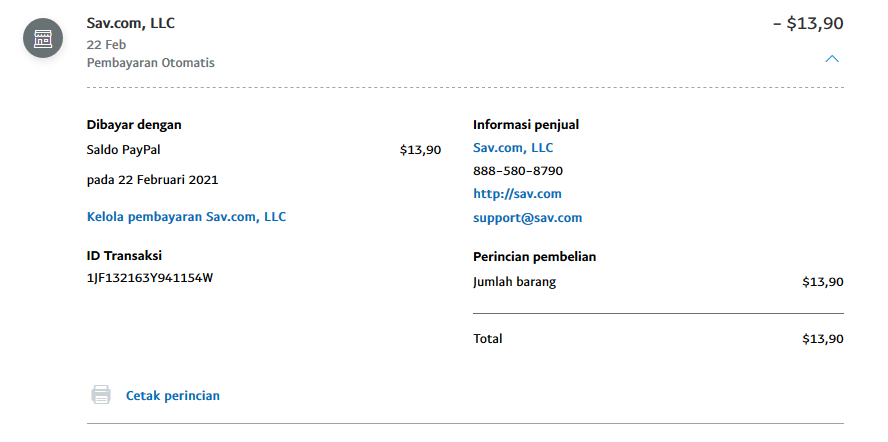Open the Sav.com, LLC seller link

[513, 148]
